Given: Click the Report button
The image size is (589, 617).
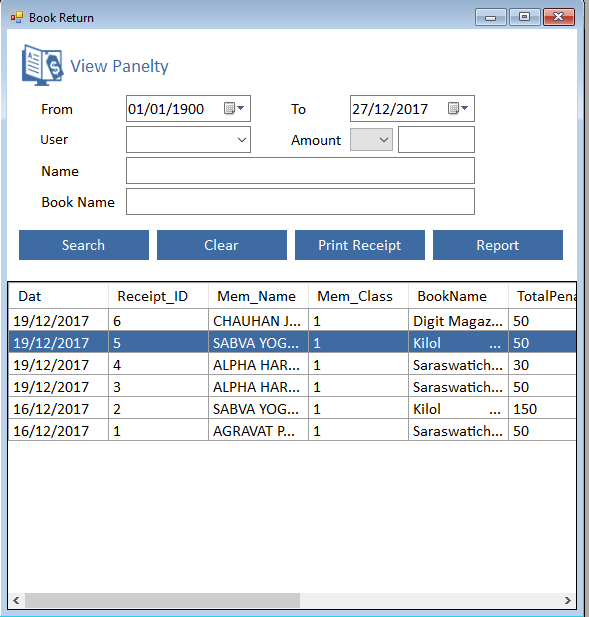Looking at the screenshot, I should pyautogui.click(x=498, y=245).
